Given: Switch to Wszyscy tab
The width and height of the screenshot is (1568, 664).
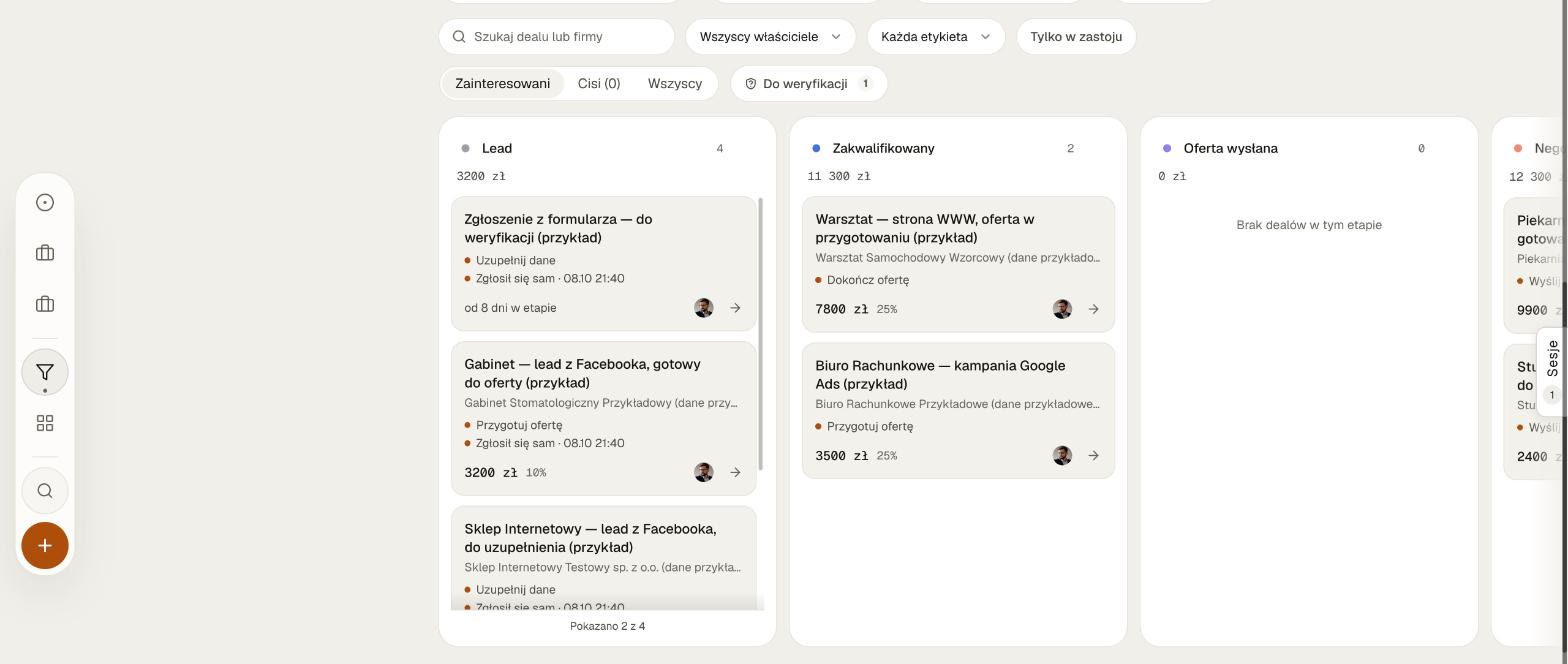Looking at the screenshot, I should [x=675, y=84].
